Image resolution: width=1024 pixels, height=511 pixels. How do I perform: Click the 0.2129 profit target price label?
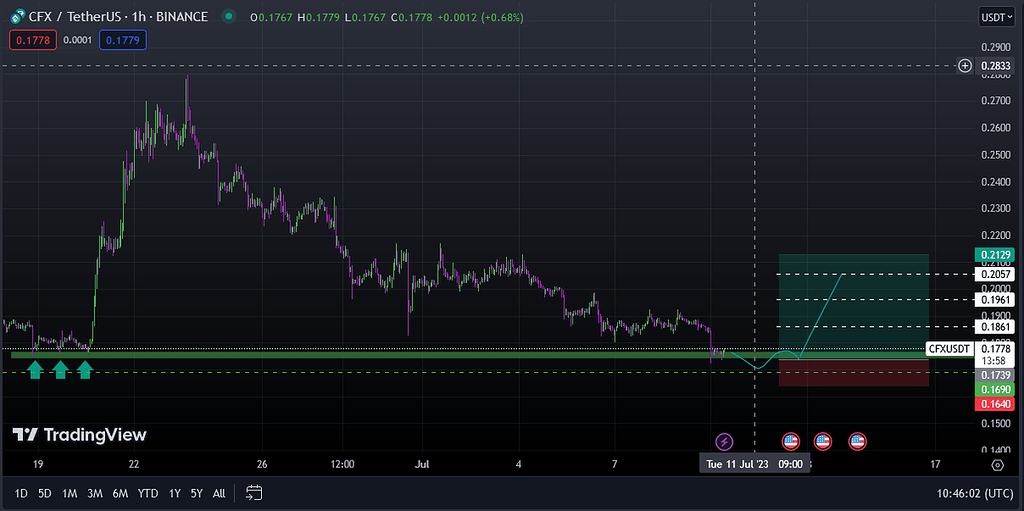coord(995,255)
